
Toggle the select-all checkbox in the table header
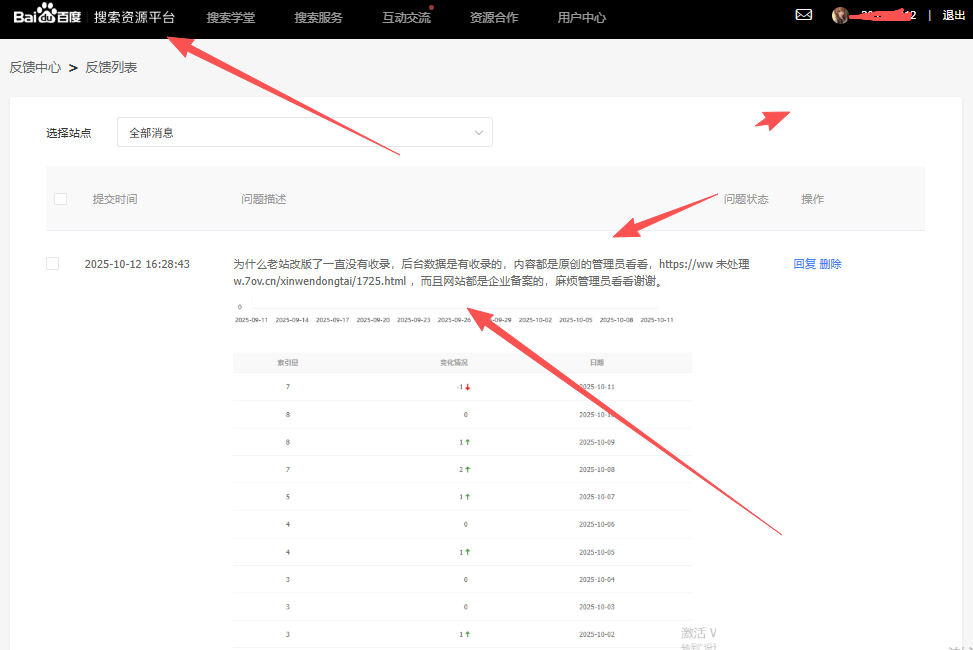coord(59,198)
